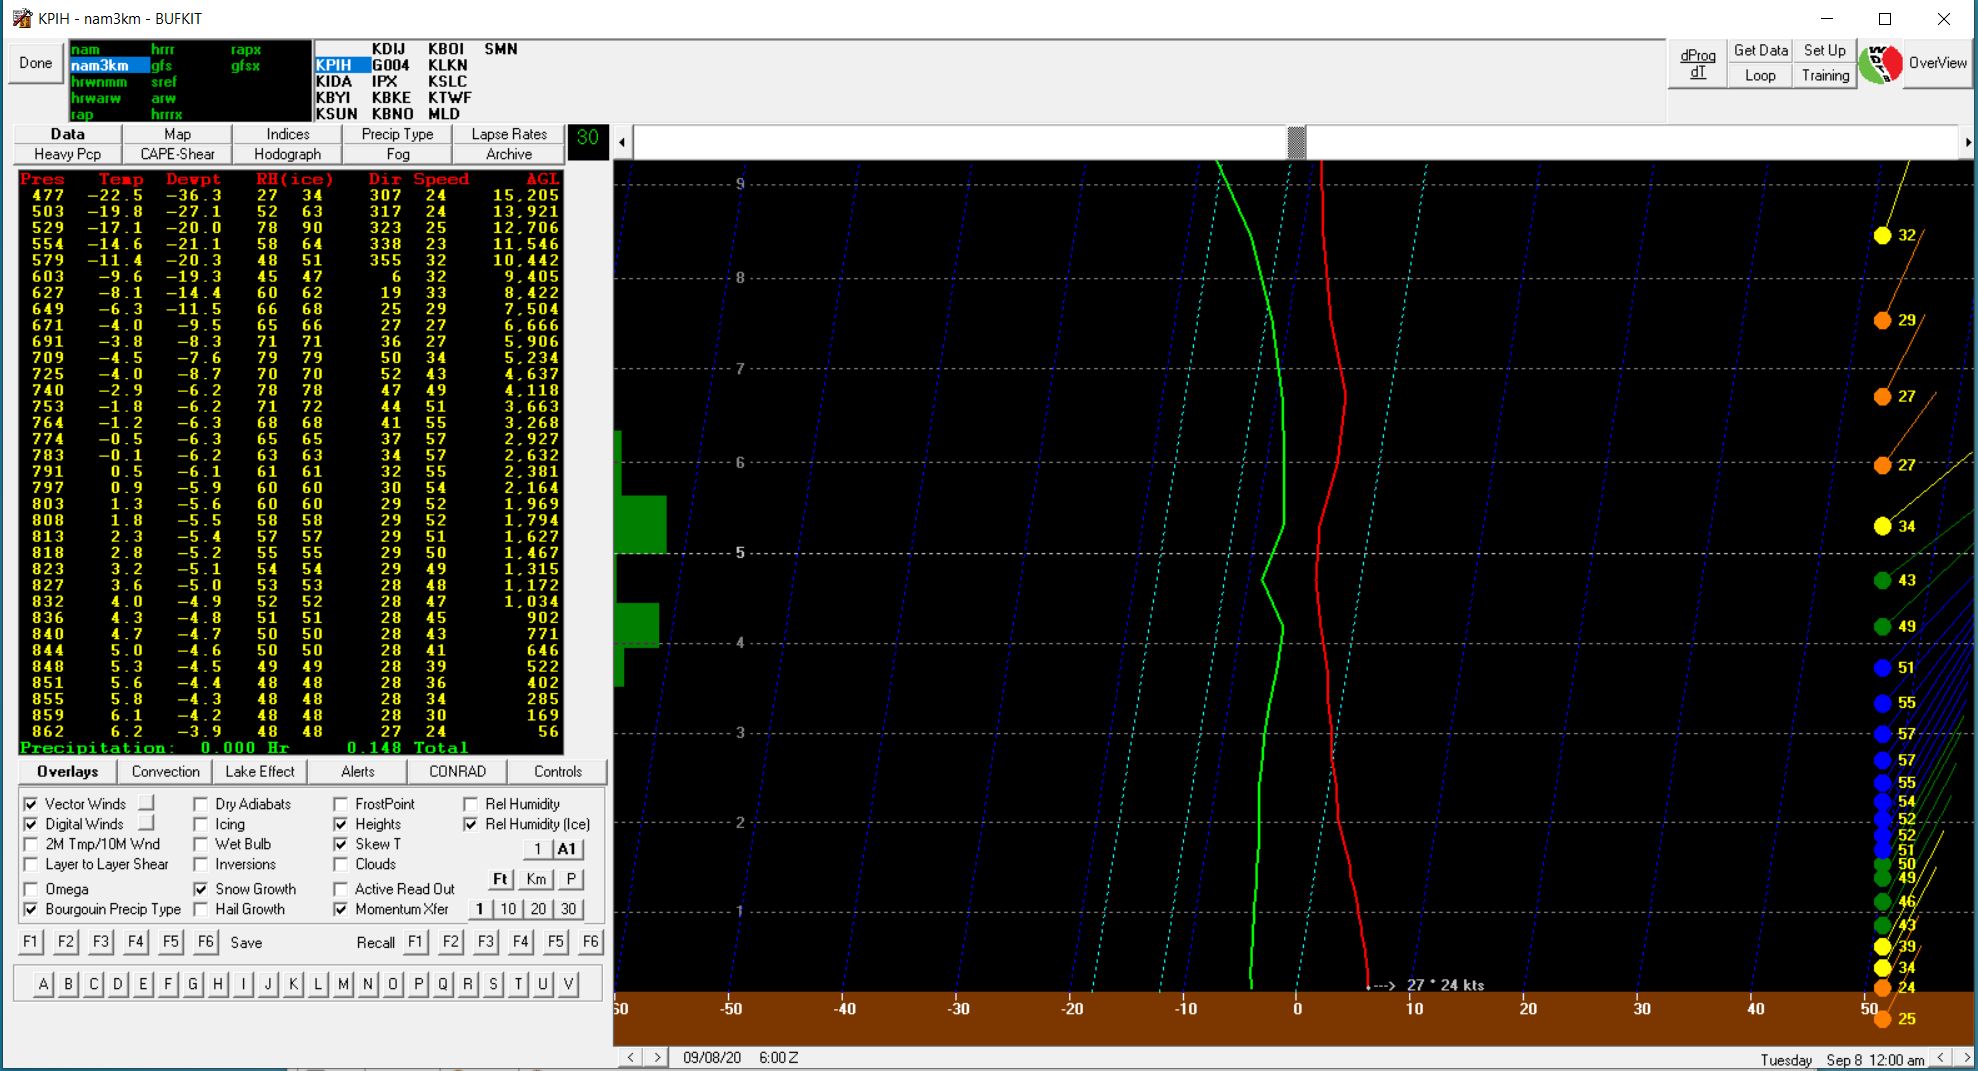Screen dimensions: 1978x1071
Task: Click the Set Up button
Action: (1824, 51)
